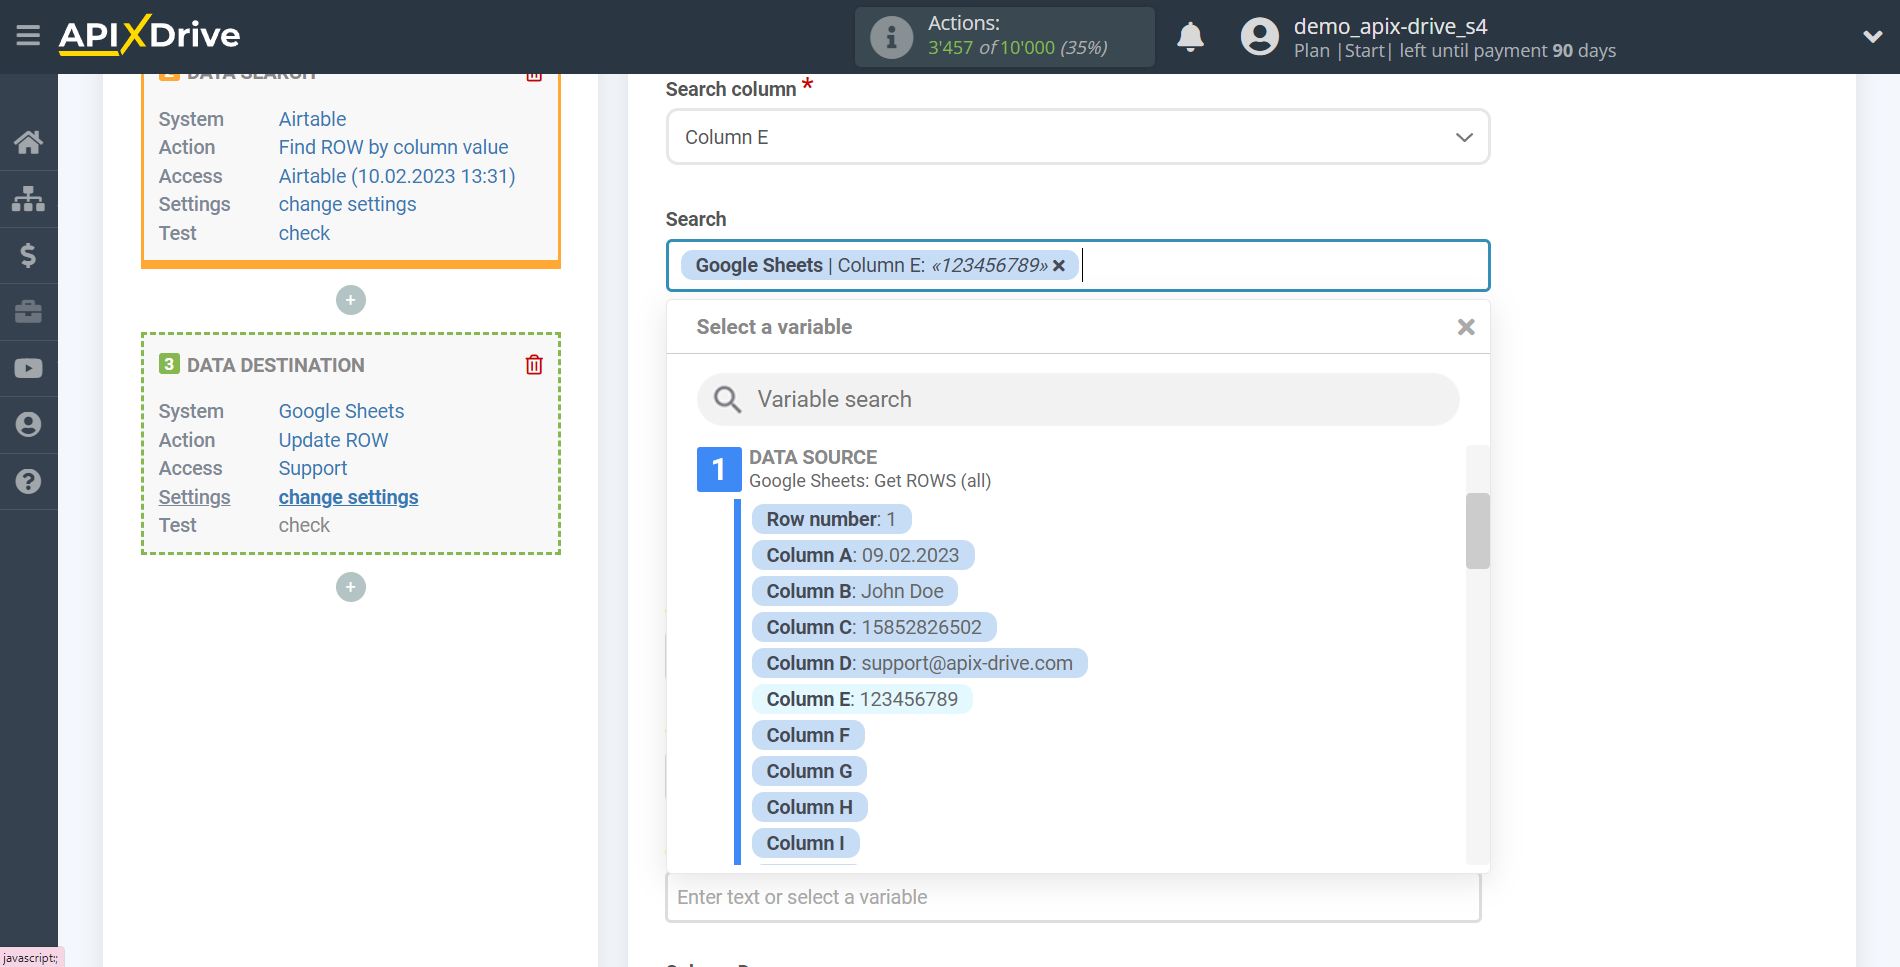Open the help question icon
Image resolution: width=1900 pixels, height=967 pixels.
click(28, 481)
